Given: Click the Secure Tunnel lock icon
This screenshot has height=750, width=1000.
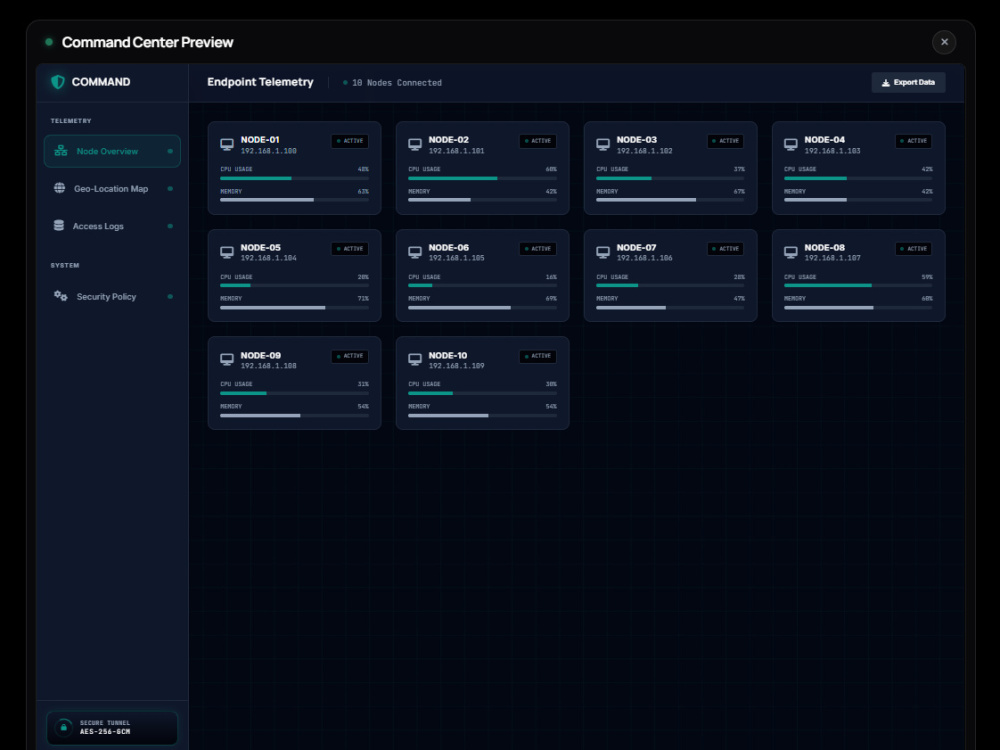Looking at the screenshot, I should click(63, 727).
